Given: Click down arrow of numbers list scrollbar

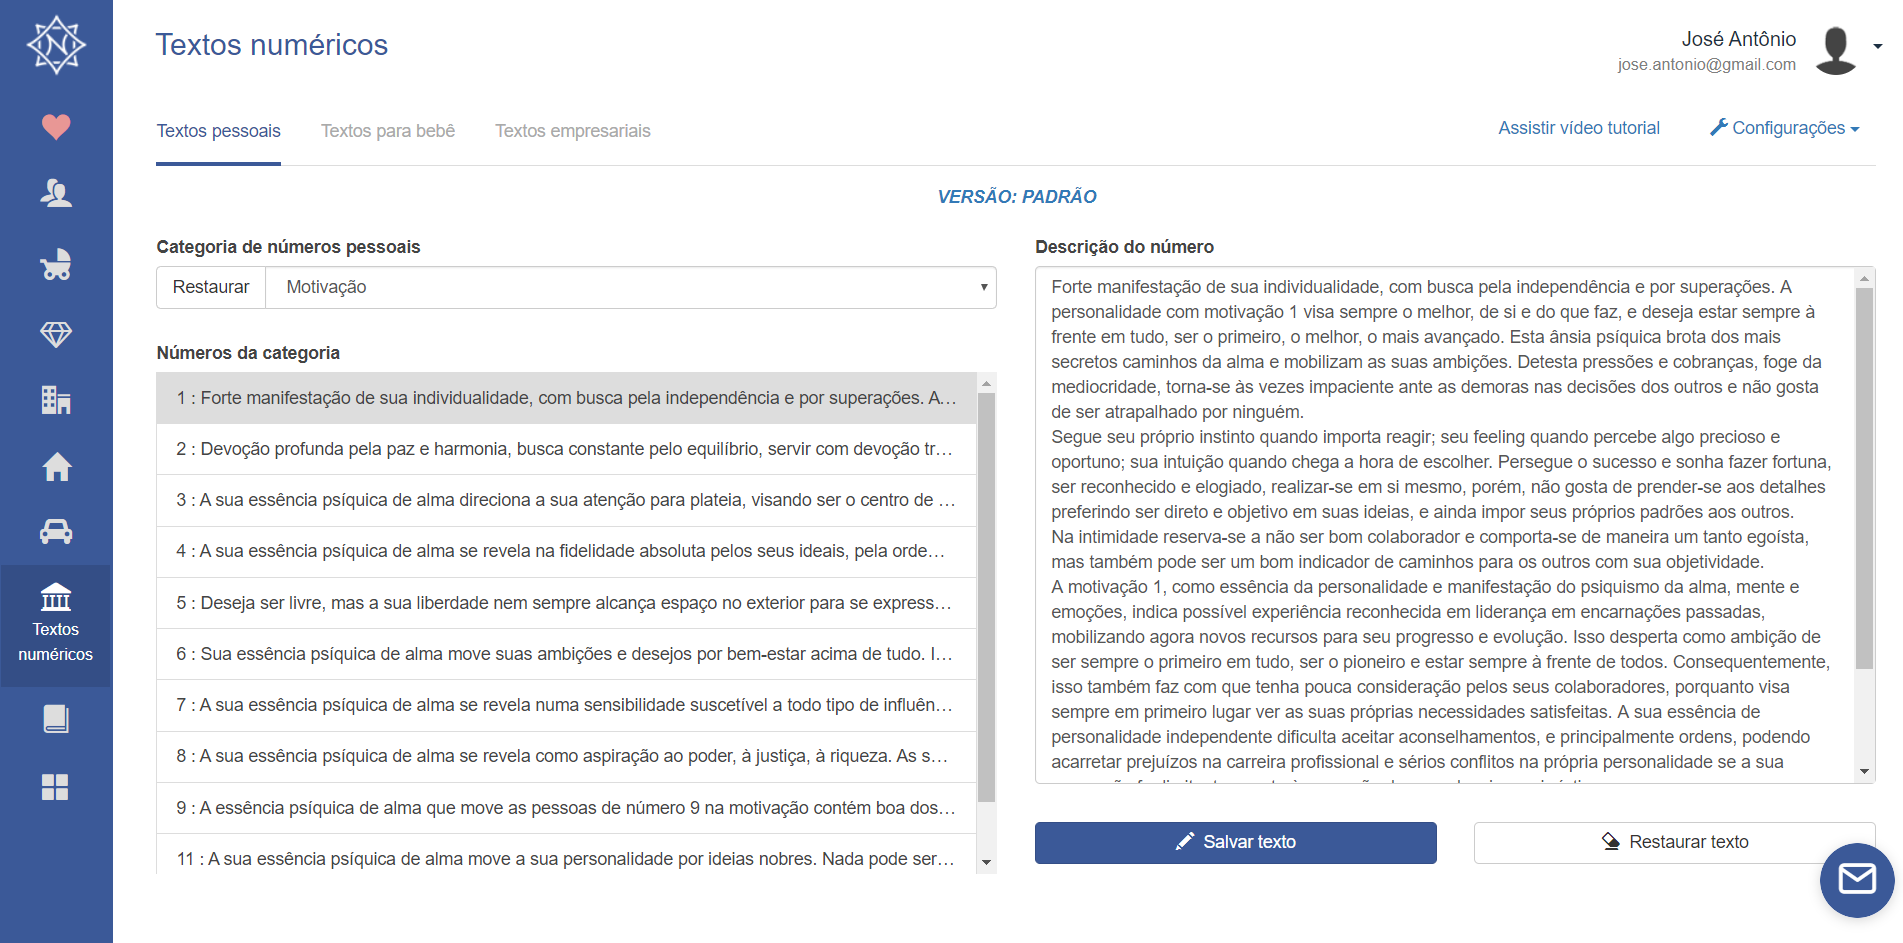Looking at the screenshot, I should tap(986, 862).
